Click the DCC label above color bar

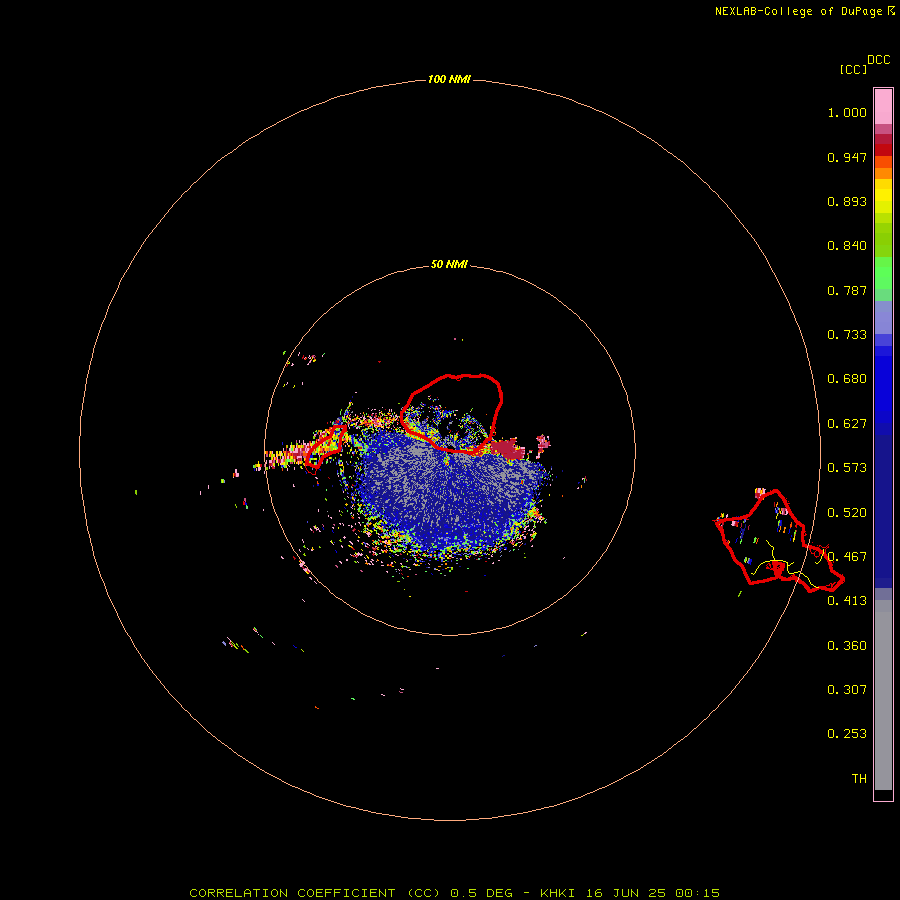(x=878, y=60)
